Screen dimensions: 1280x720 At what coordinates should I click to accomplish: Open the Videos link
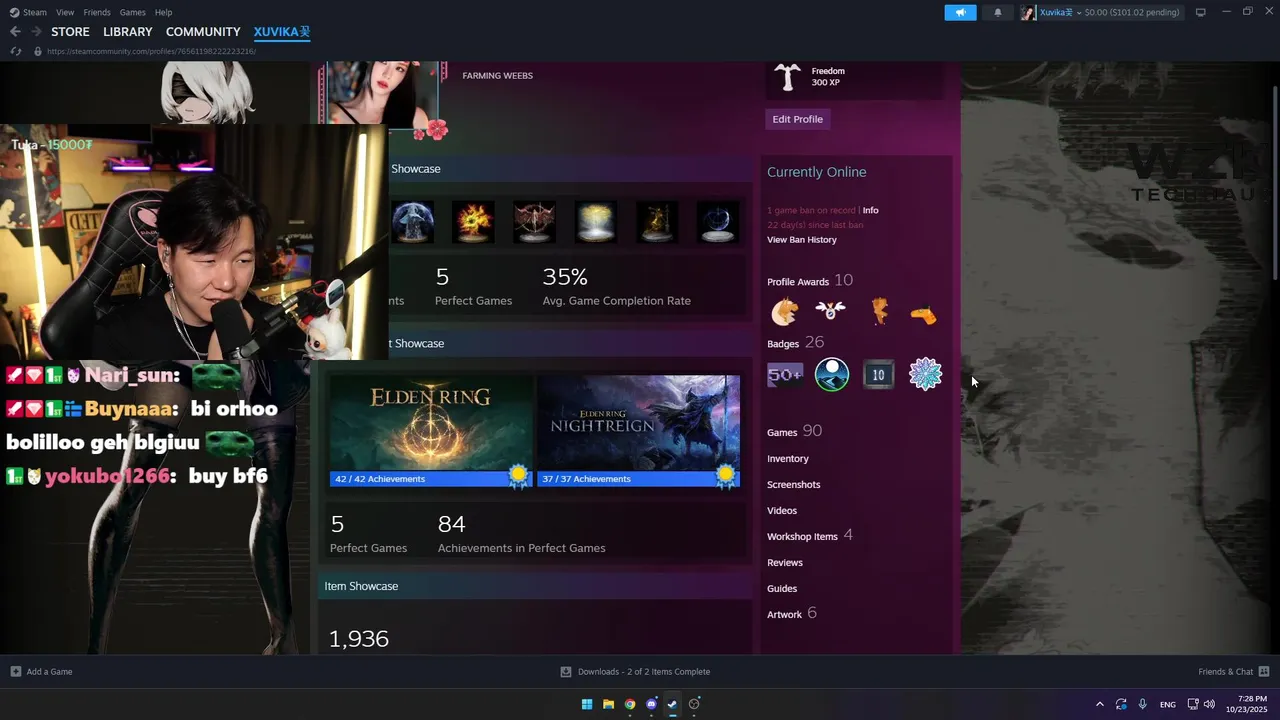(x=782, y=511)
